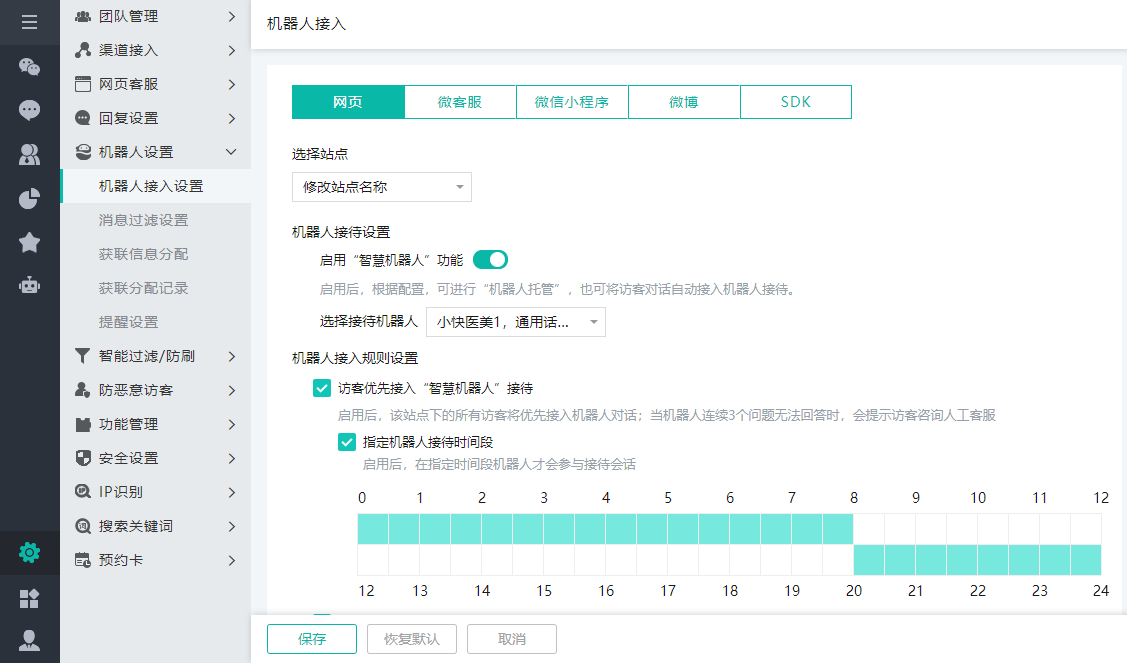Open the chat bubble conversations icon

(29, 110)
